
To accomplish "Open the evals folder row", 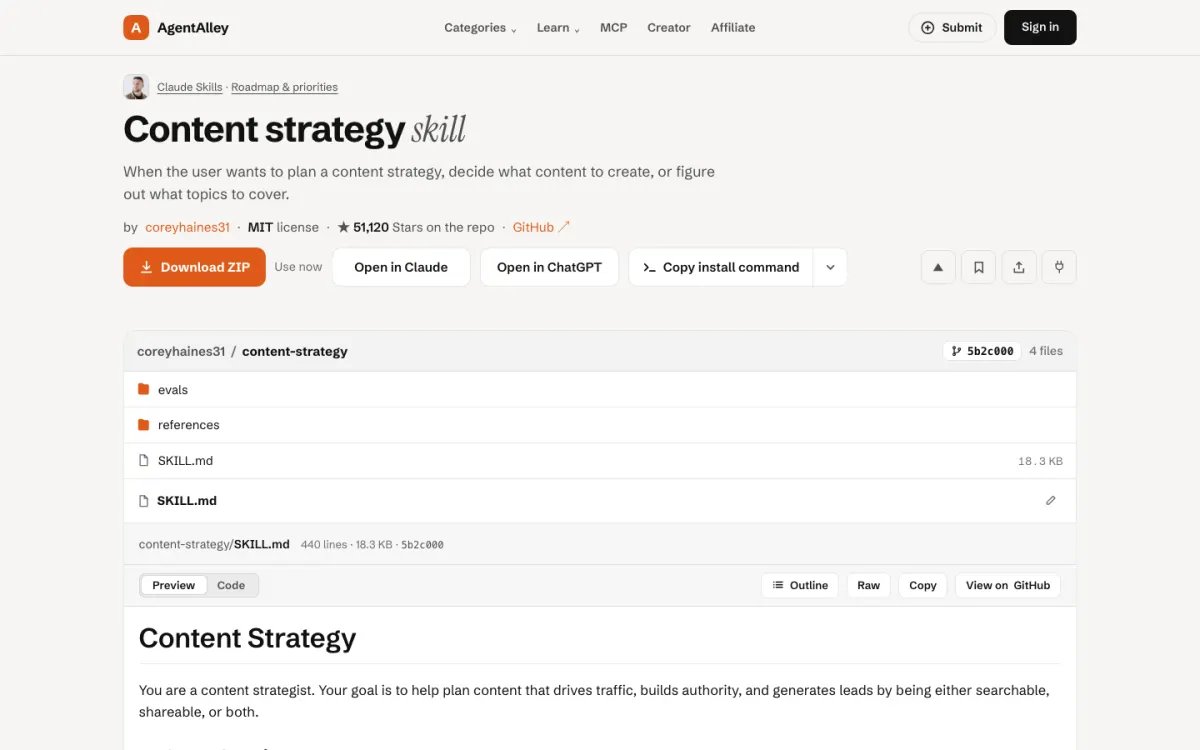I will tap(600, 389).
